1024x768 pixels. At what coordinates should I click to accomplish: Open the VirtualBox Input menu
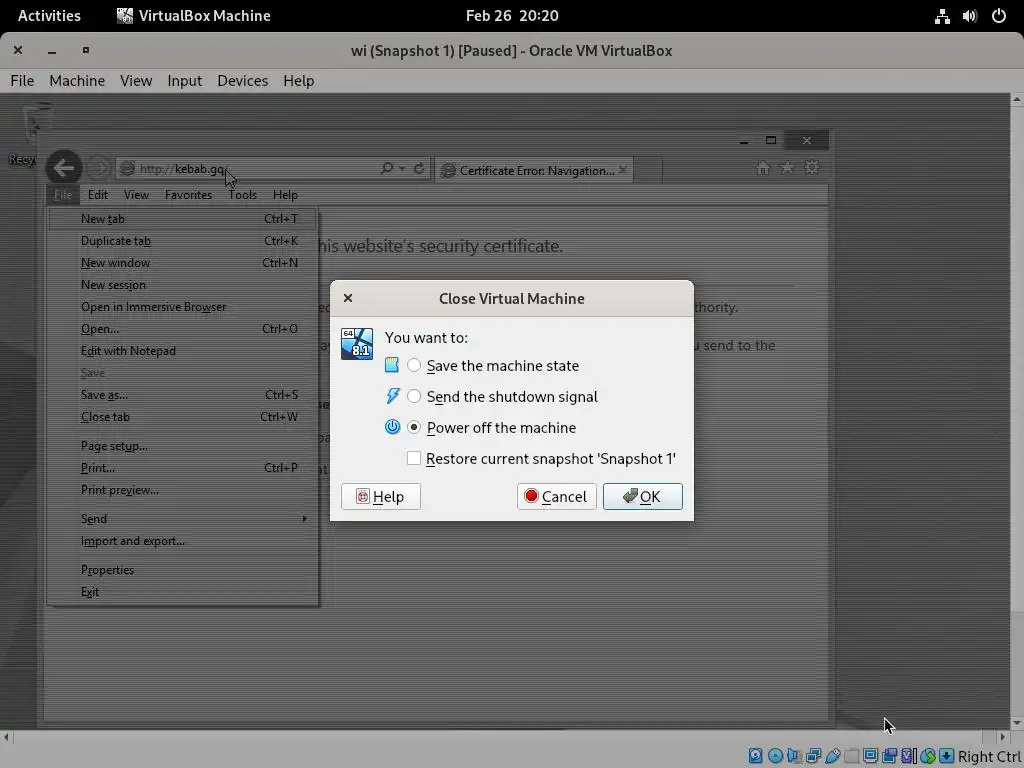click(x=185, y=80)
